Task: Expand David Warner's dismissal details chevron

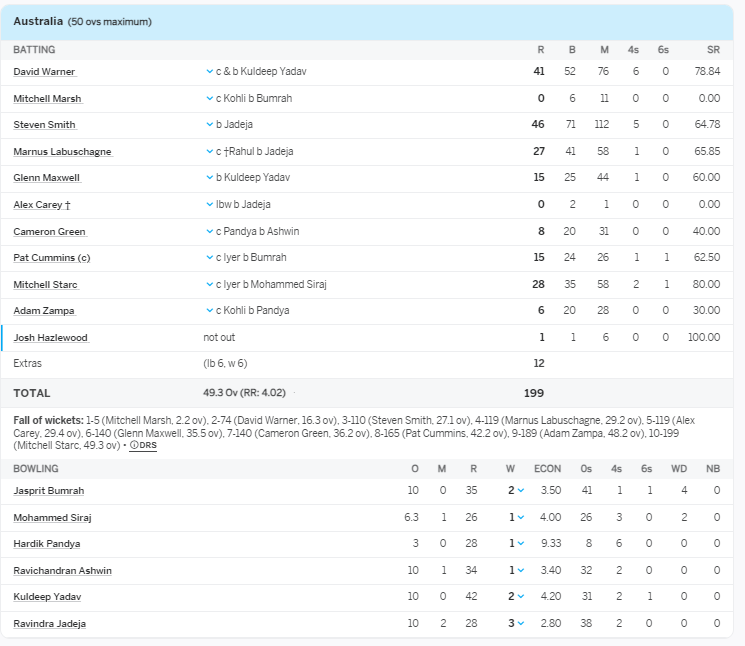Action: [x=209, y=72]
